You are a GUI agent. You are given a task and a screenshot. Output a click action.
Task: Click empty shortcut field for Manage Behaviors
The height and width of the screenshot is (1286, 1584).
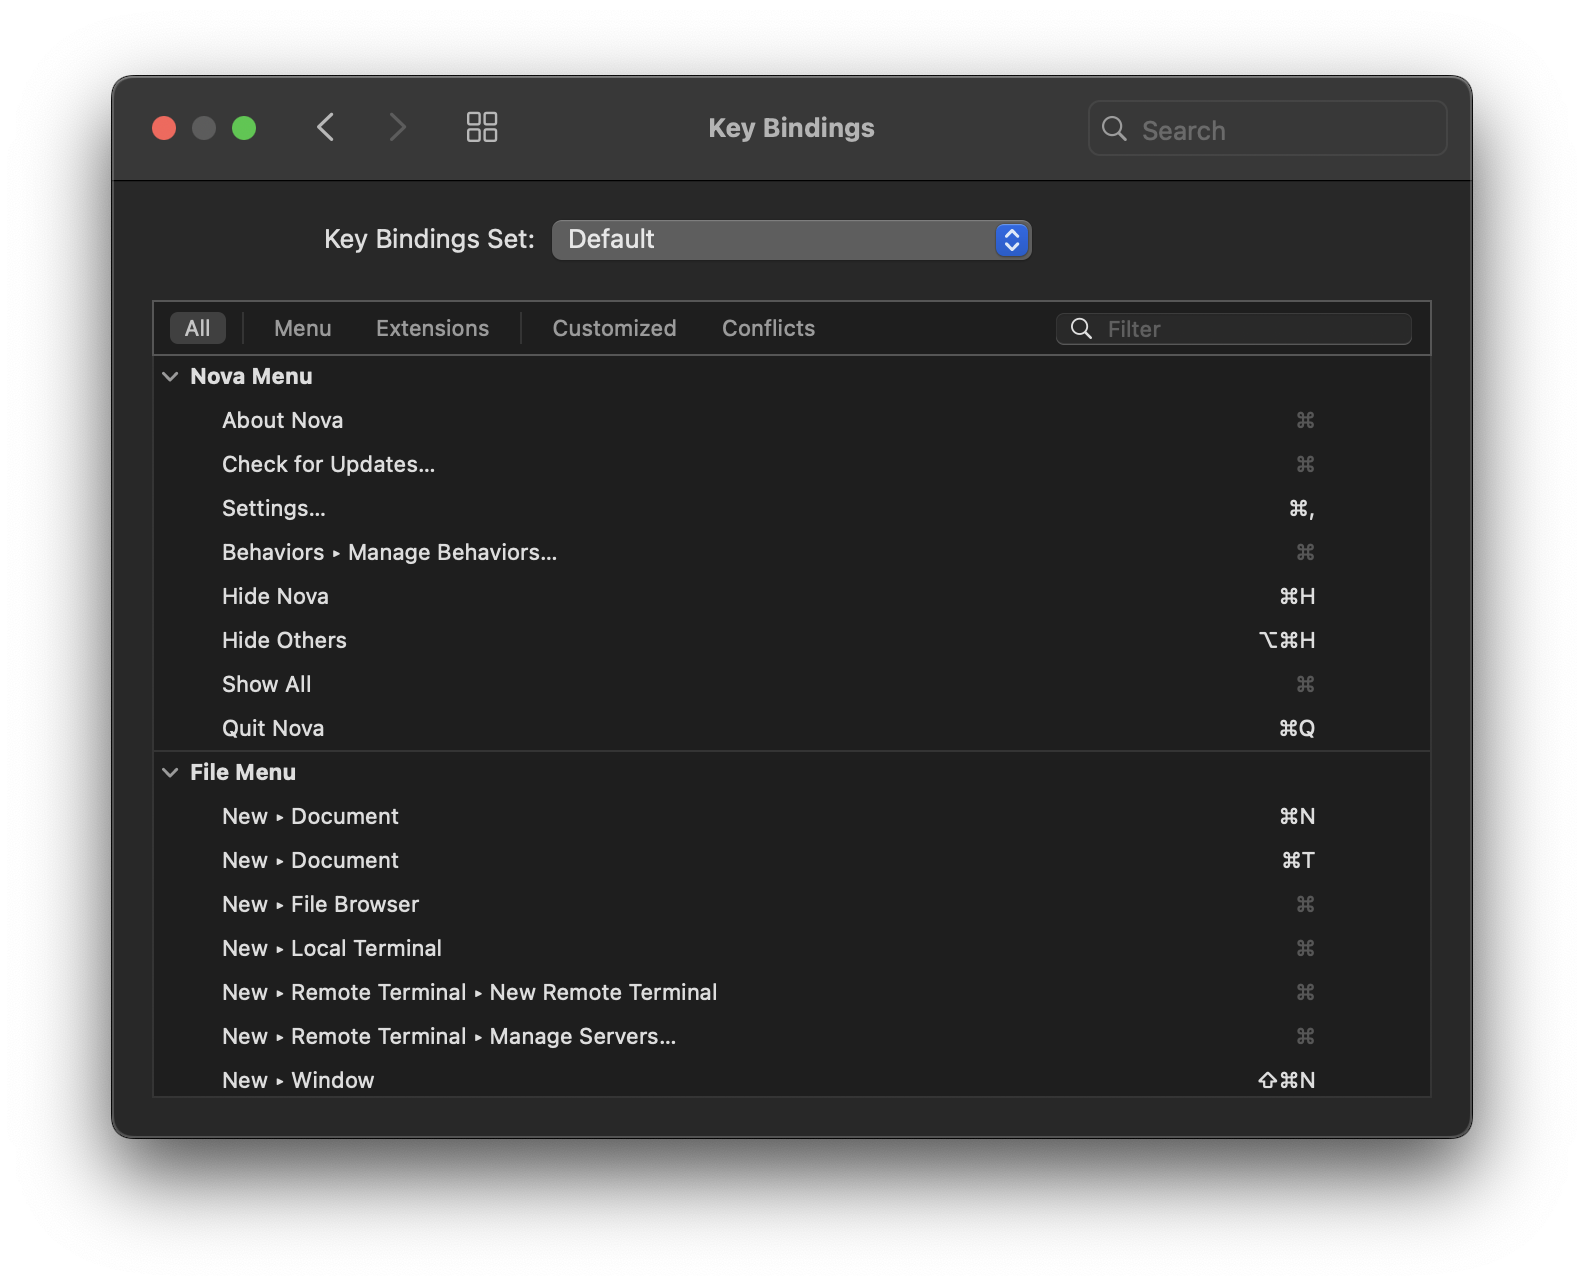click(x=1305, y=553)
